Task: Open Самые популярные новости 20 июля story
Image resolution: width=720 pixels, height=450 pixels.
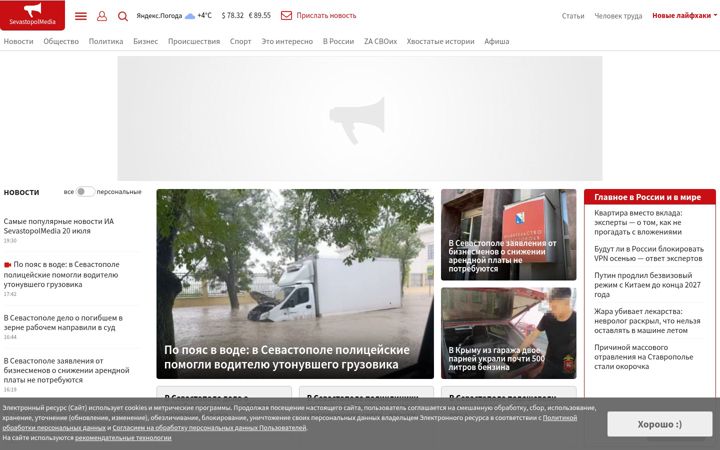Action: (x=59, y=226)
